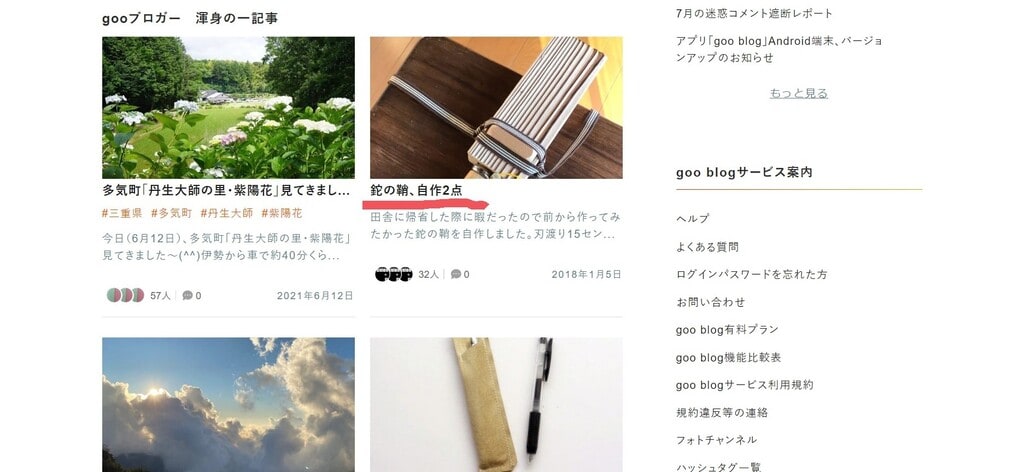Open よくある質問 in the sidebar
1024x472 pixels.
pos(707,247)
